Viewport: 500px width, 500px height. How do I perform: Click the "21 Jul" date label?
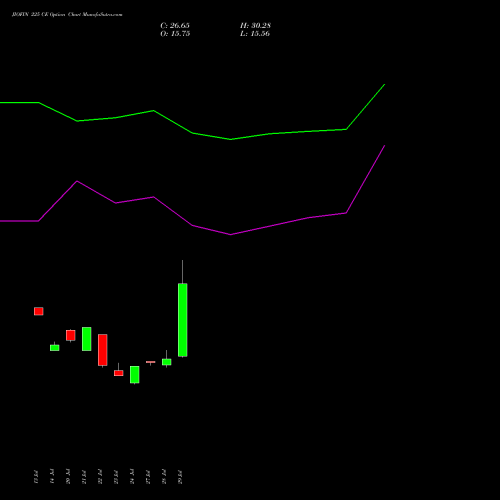[x=84, y=477]
